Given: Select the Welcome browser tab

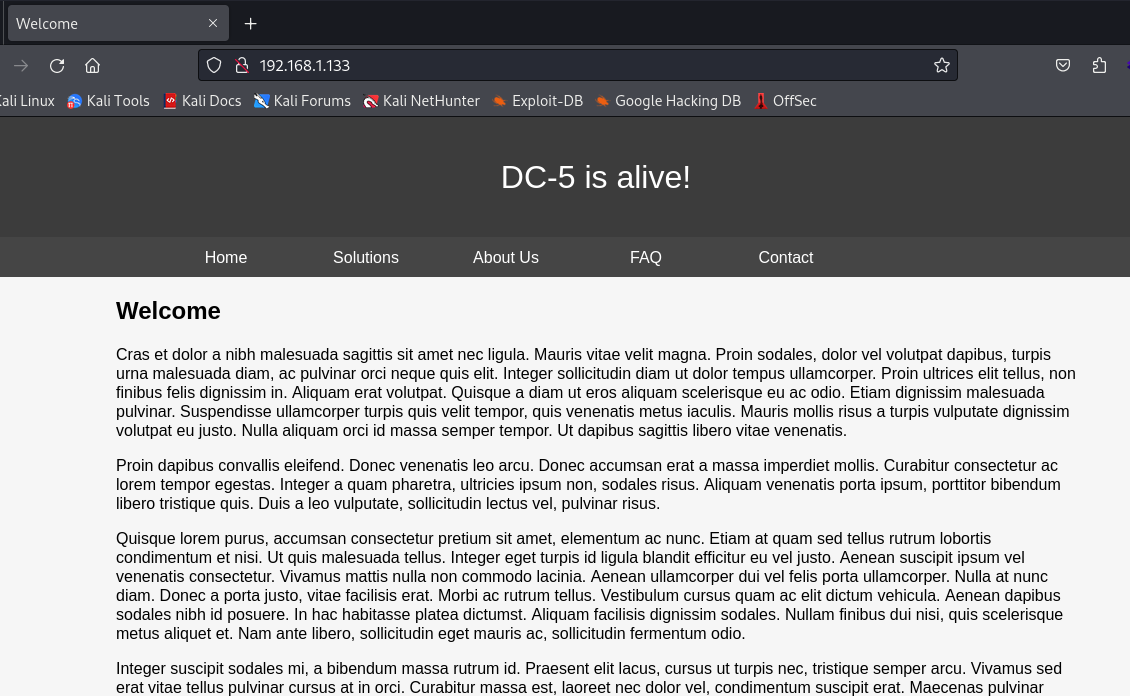Looking at the screenshot, I should [x=118, y=24].
